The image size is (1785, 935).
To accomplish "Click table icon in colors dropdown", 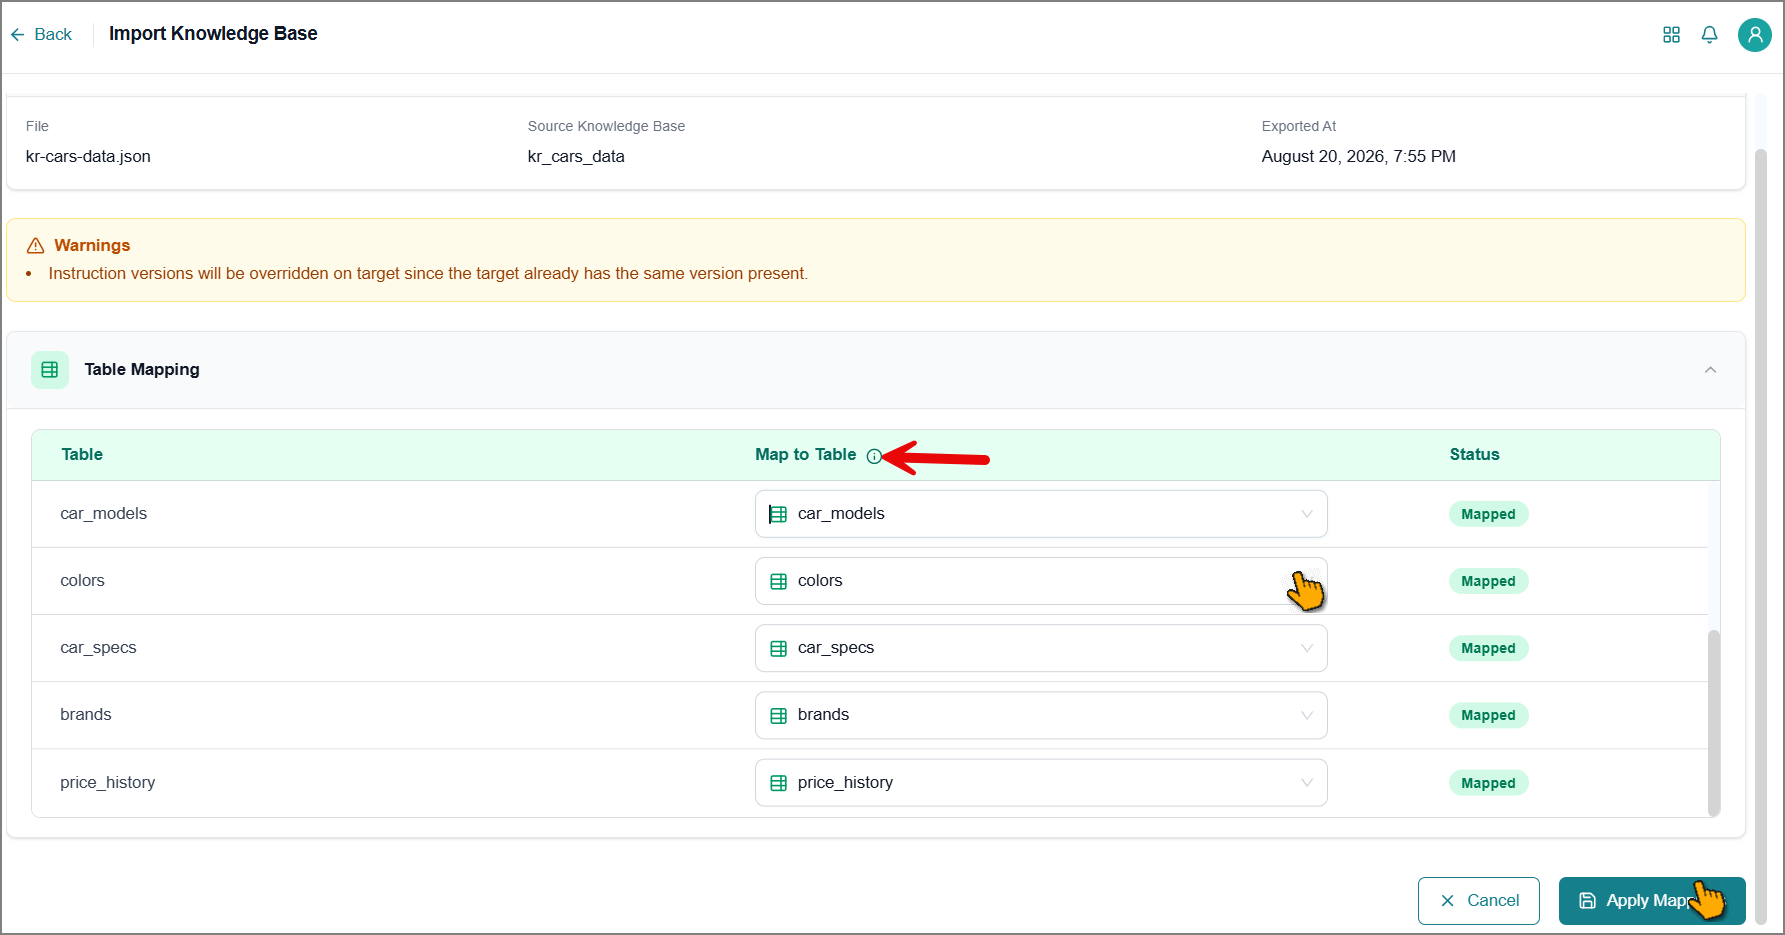I will [x=778, y=581].
